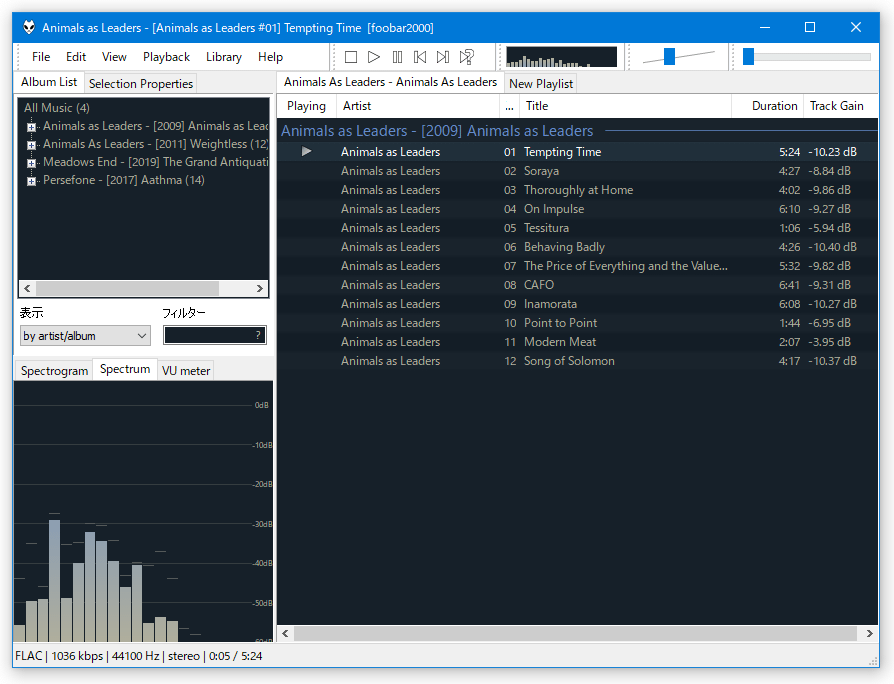The width and height of the screenshot is (894, 684).
Task: Click the foobar2000 alien logo icon
Action: [x=29, y=27]
